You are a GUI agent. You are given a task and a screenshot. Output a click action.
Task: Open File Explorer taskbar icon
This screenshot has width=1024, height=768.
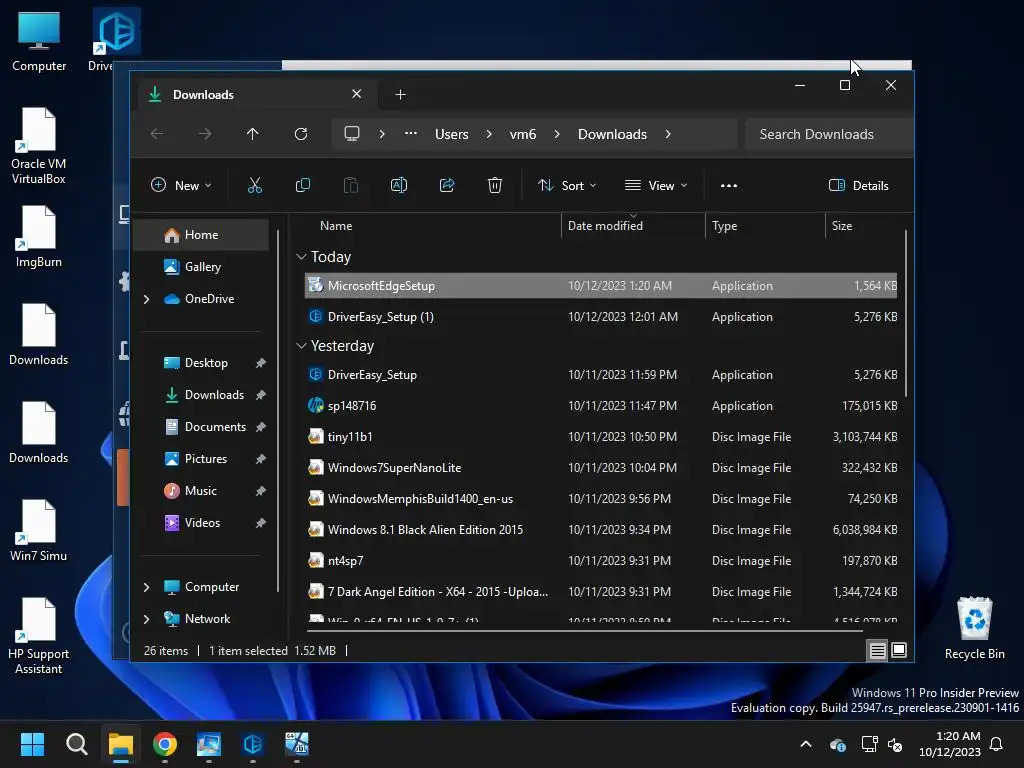(x=121, y=744)
